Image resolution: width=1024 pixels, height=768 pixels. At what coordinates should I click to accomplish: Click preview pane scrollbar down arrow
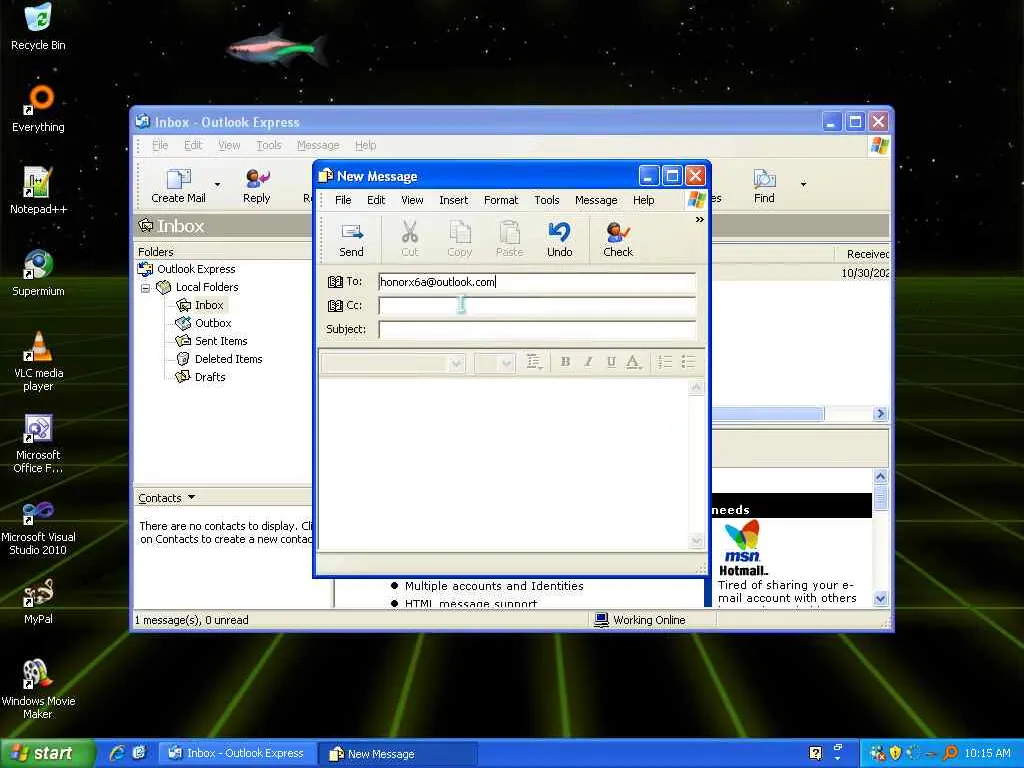(880, 598)
